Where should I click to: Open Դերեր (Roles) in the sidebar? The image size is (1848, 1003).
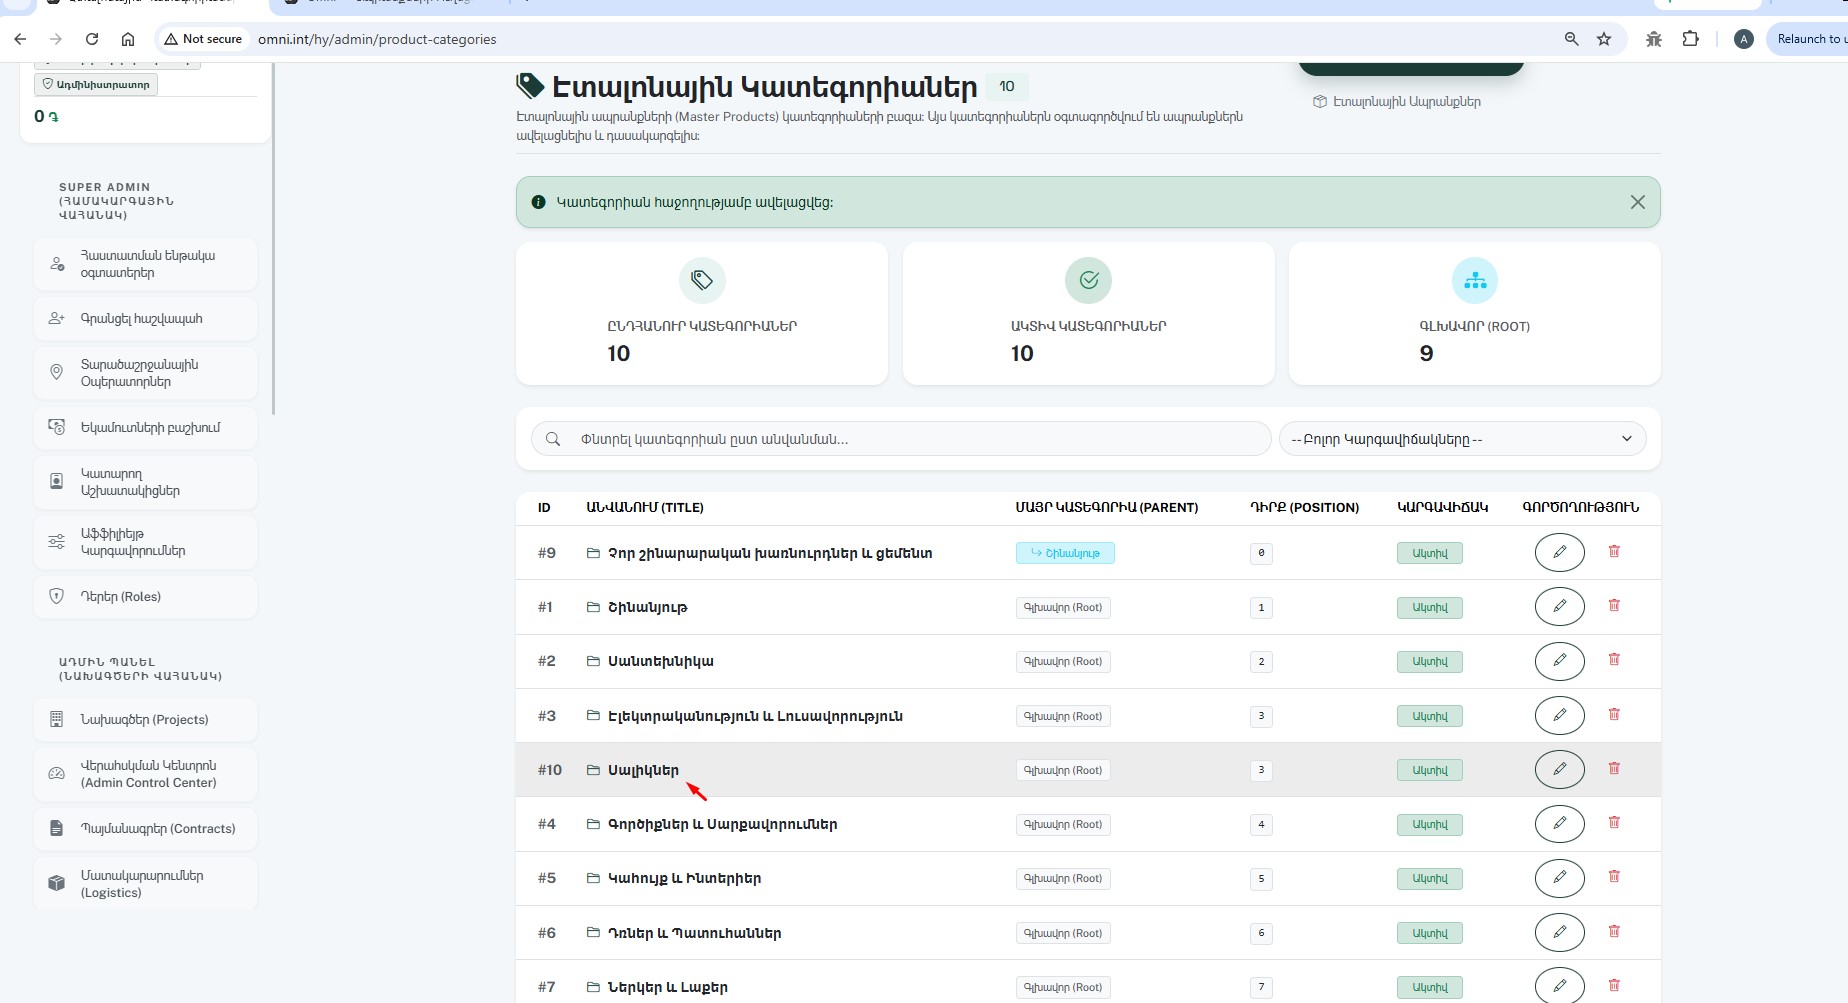[x=145, y=597]
